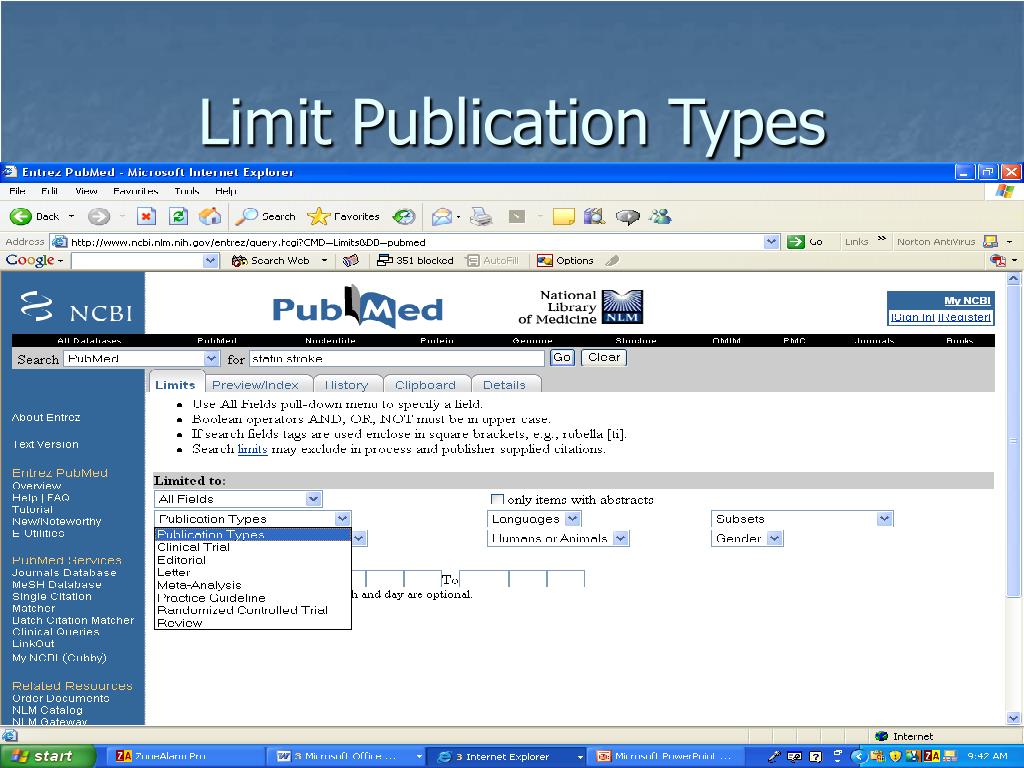The height and width of the screenshot is (768, 1024).
Task: Click the Windows start button
Action: pyautogui.click(x=46, y=756)
